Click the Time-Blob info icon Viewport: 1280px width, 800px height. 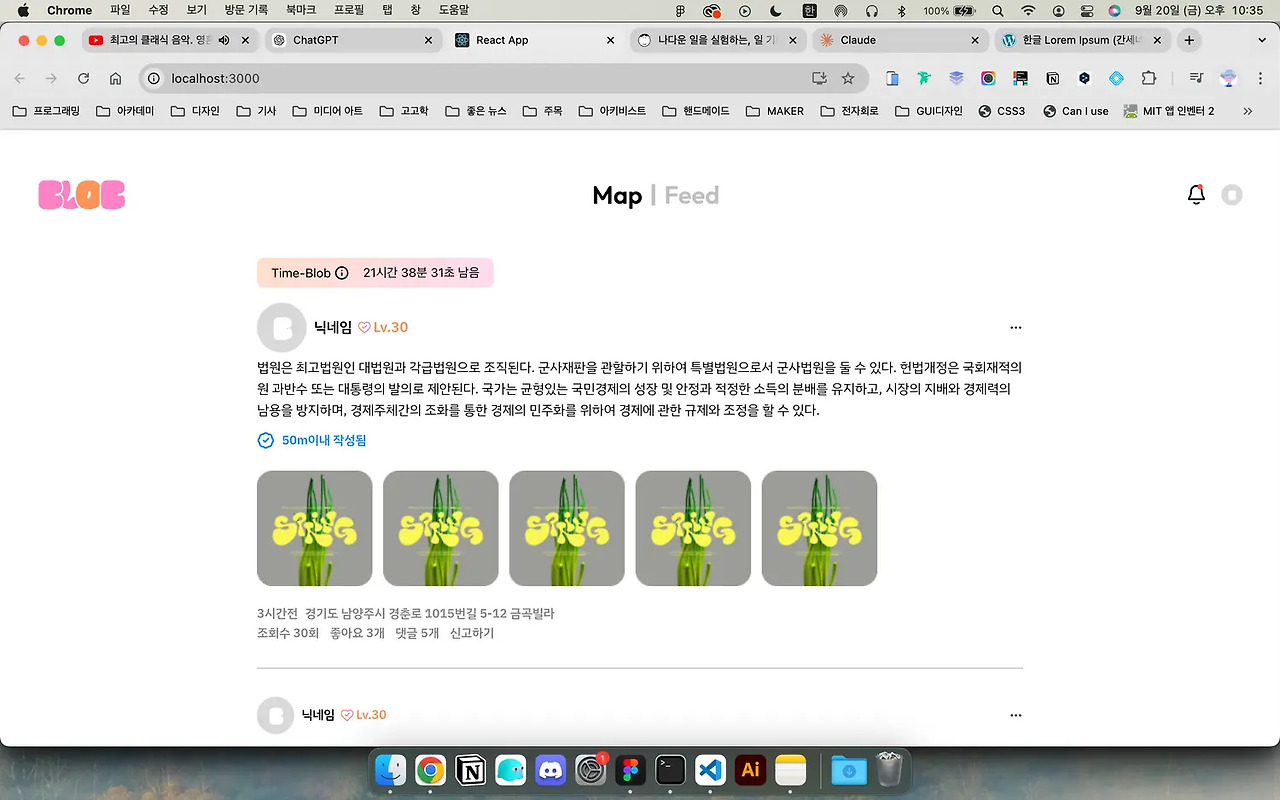pyautogui.click(x=342, y=273)
